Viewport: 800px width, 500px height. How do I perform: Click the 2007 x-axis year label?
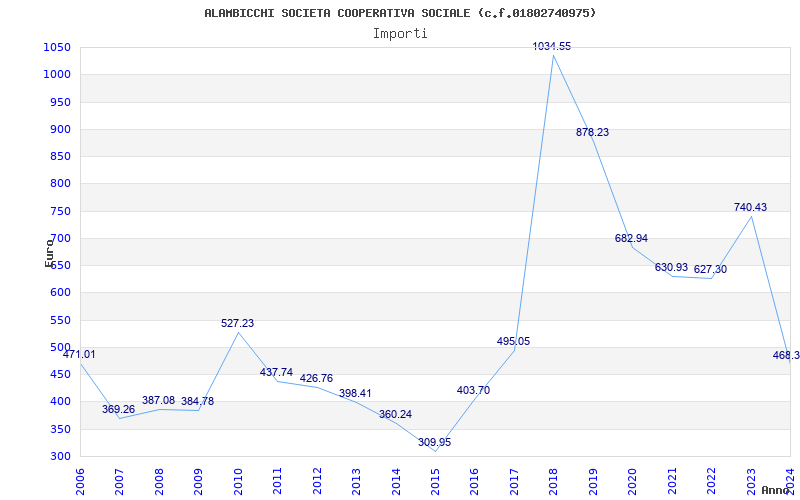(119, 482)
